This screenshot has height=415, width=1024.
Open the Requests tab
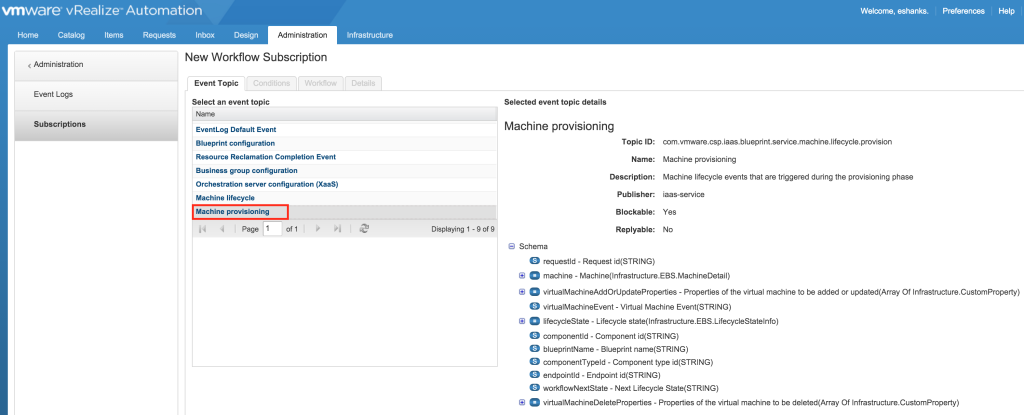[159, 35]
